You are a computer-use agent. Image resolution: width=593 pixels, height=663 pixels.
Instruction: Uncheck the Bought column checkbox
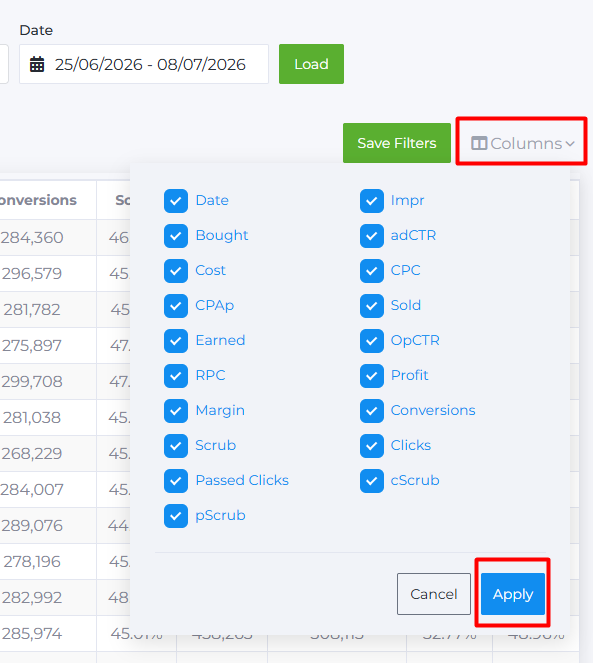(x=176, y=236)
